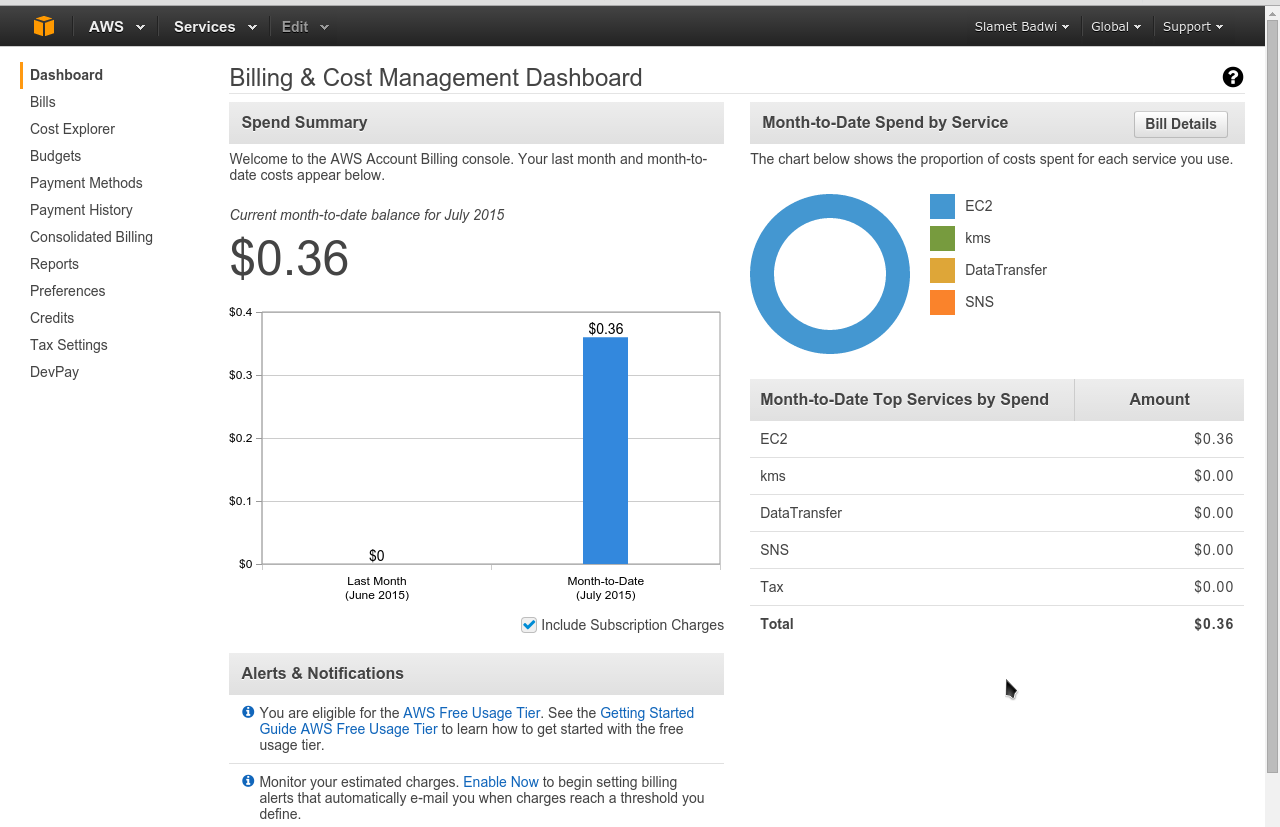Click the Total $0.36 amount value
1280x827 pixels.
coord(1214,624)
